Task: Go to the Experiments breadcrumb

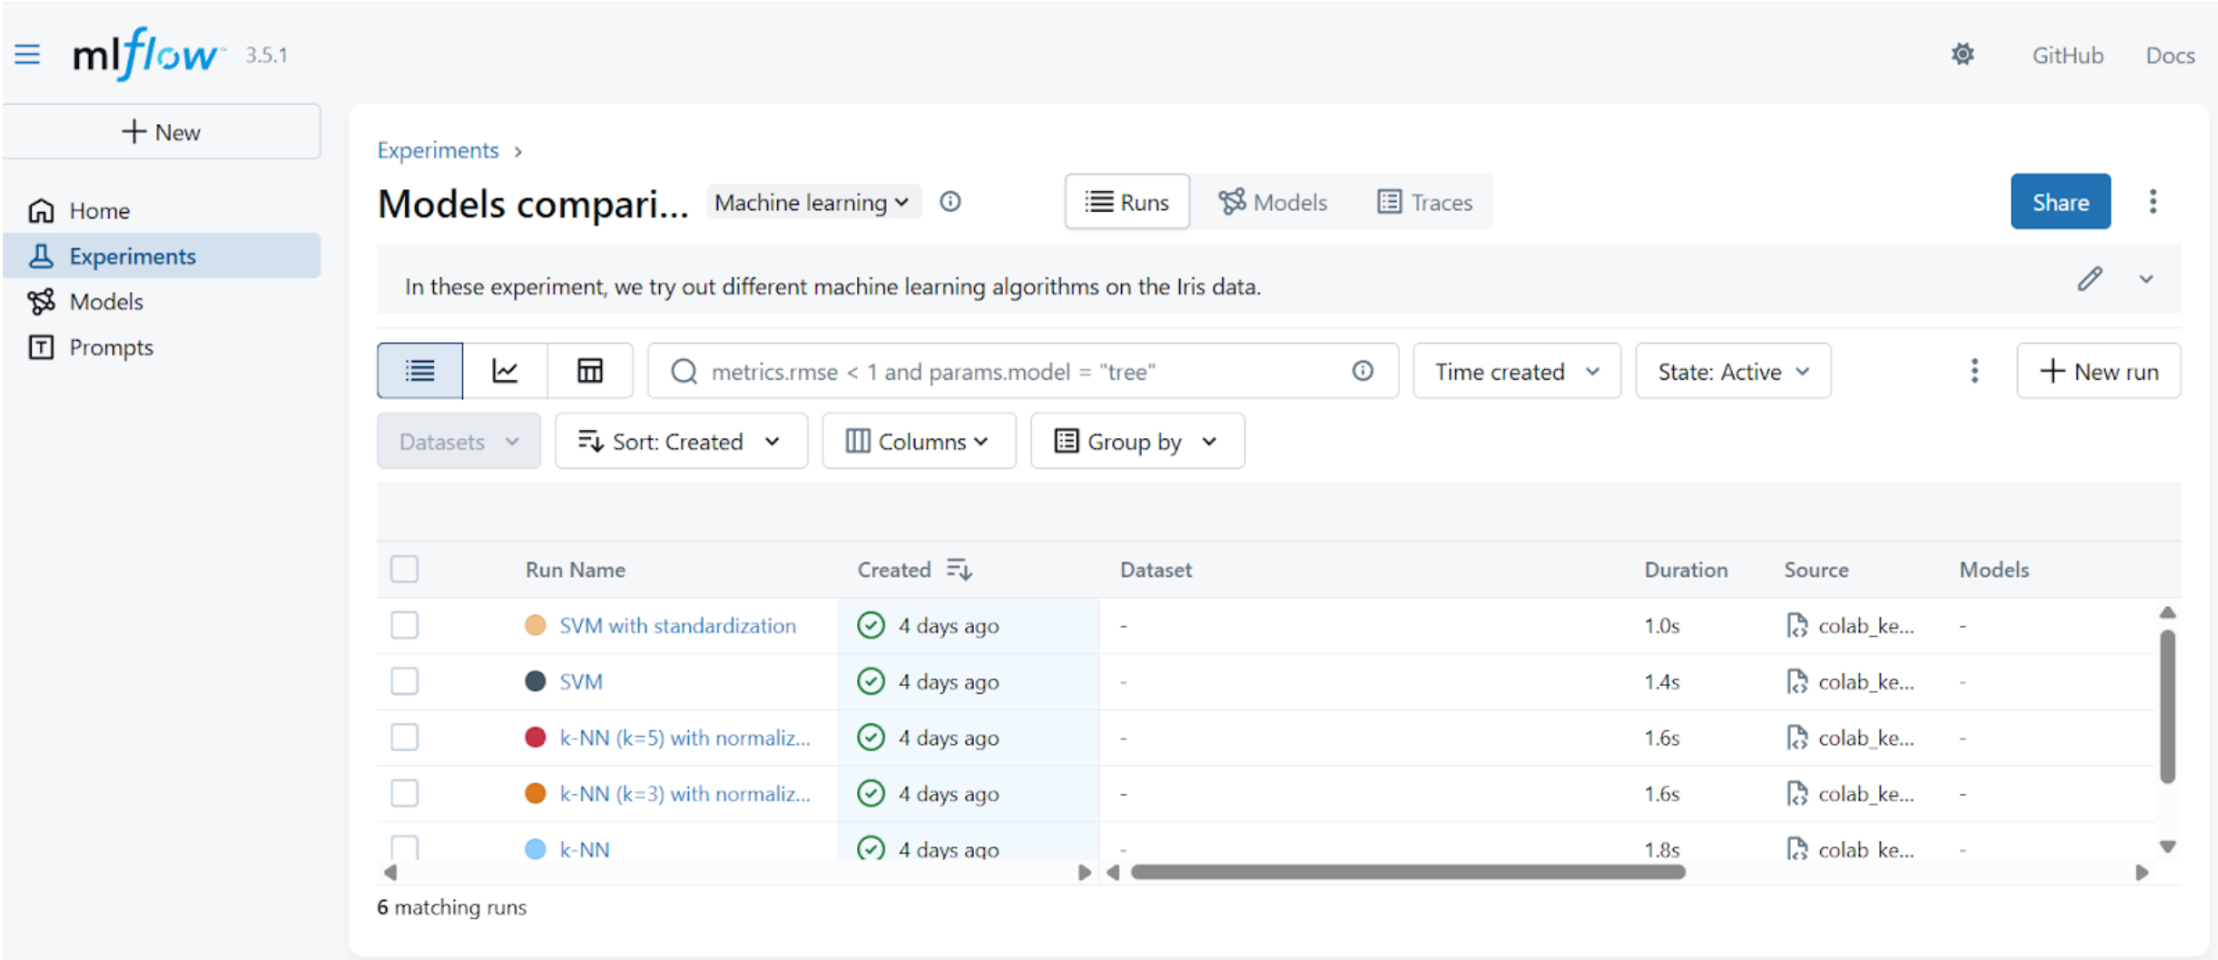Action: click(438, 150)
